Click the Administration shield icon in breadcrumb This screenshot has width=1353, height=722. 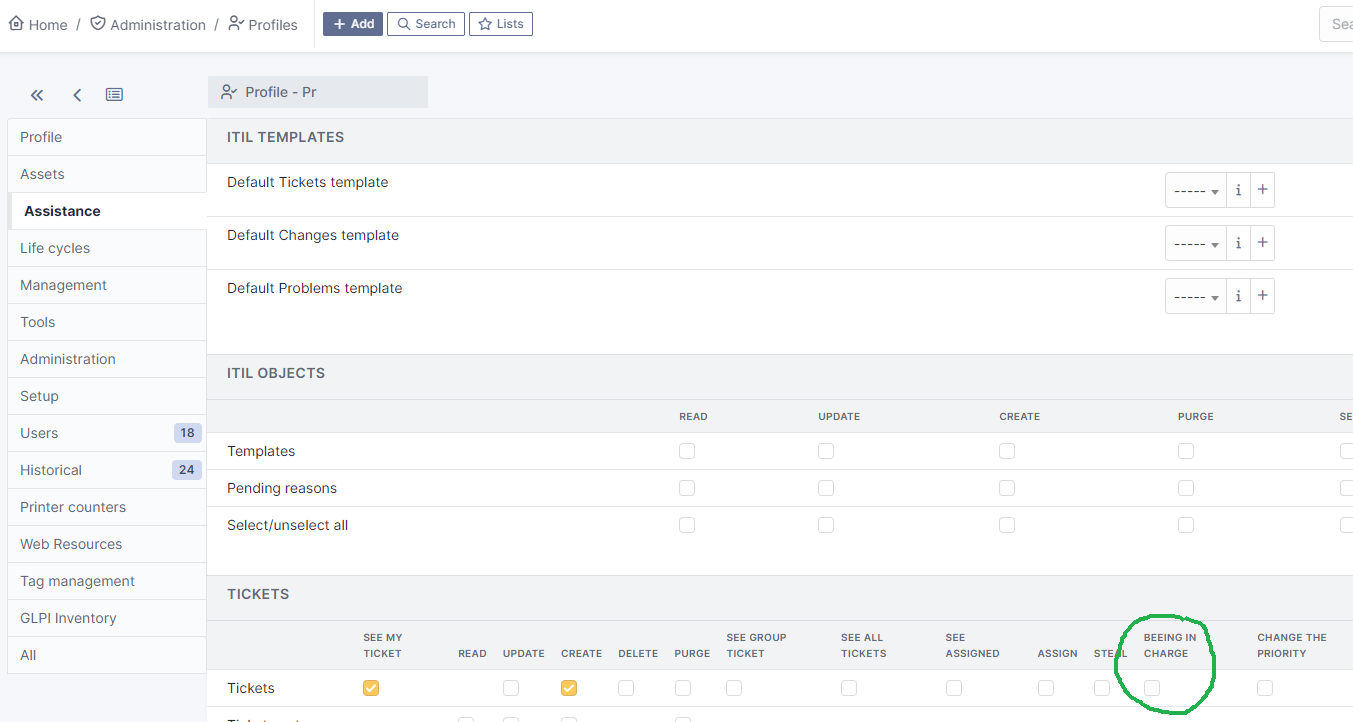tap(98, 23)
